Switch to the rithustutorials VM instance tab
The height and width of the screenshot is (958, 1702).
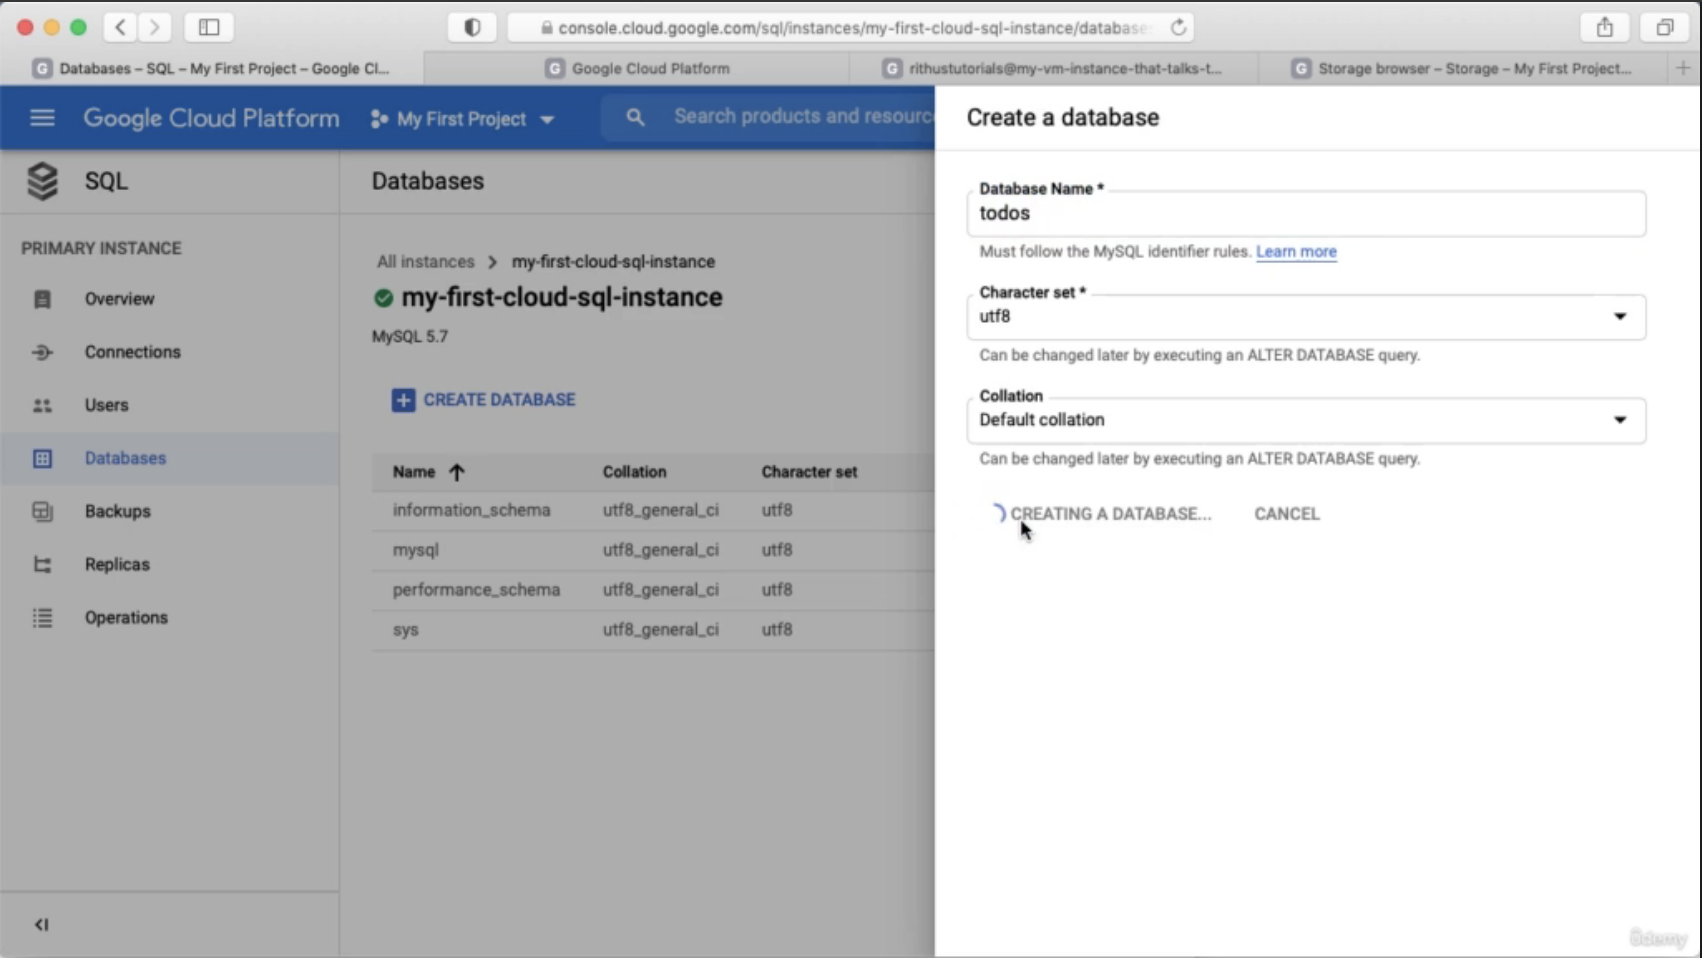coord(1054,68)
